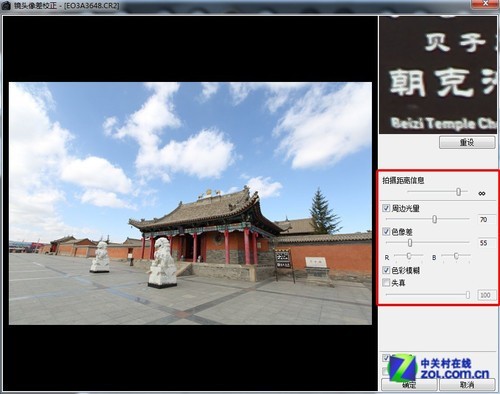Viewport: 500px width, 394px height.
Task: Enable the 失真 distortion checkbox
Action: (386, 283)
